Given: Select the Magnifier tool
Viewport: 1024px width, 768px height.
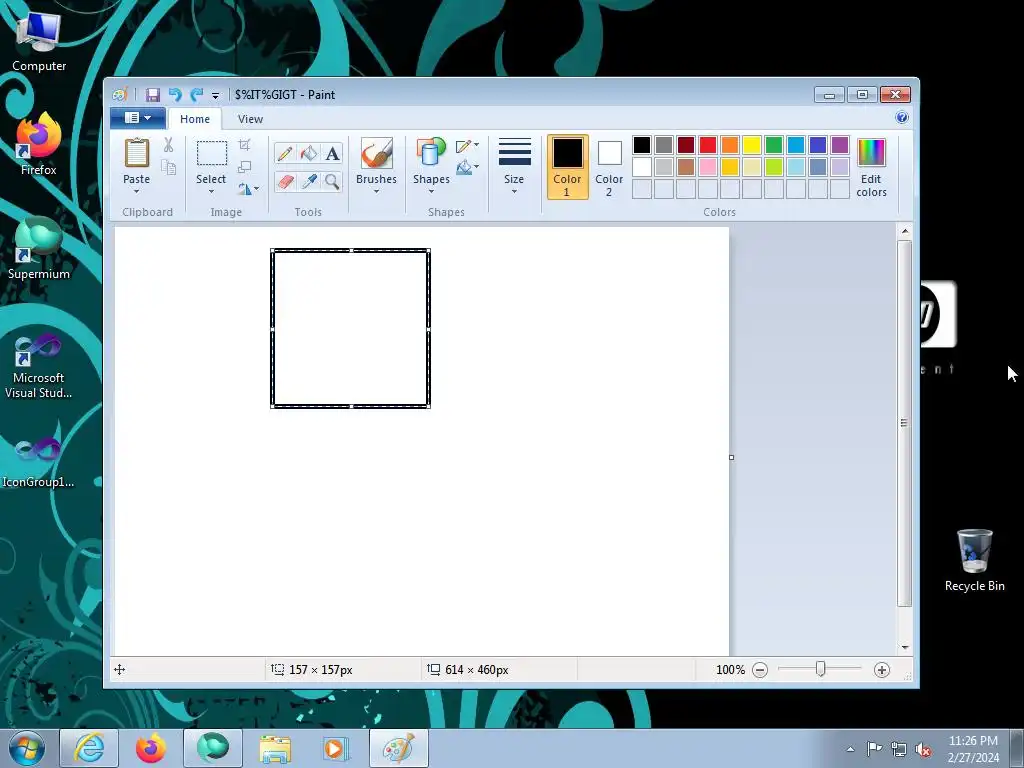Looking at the screenshot, I should (332, 181).
